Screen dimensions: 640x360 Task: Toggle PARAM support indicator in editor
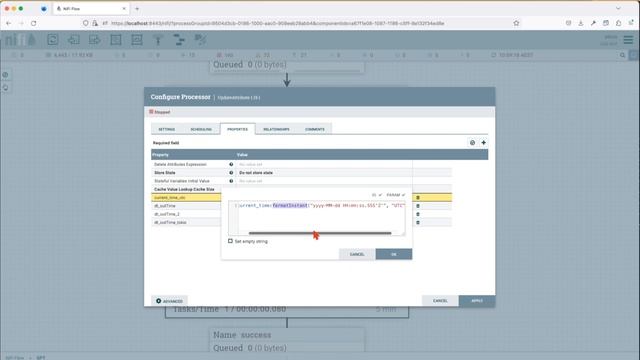click(x=396, y=195)
